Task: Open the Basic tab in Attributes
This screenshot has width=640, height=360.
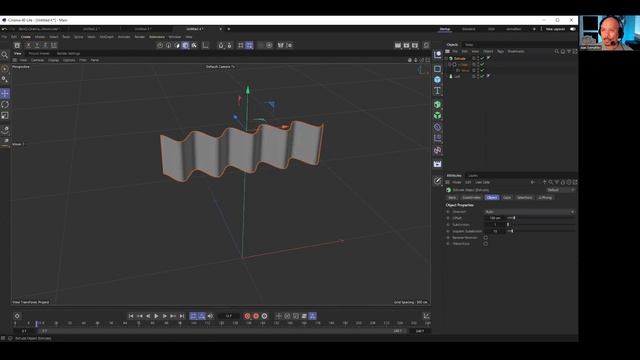Action: [452, 198]
